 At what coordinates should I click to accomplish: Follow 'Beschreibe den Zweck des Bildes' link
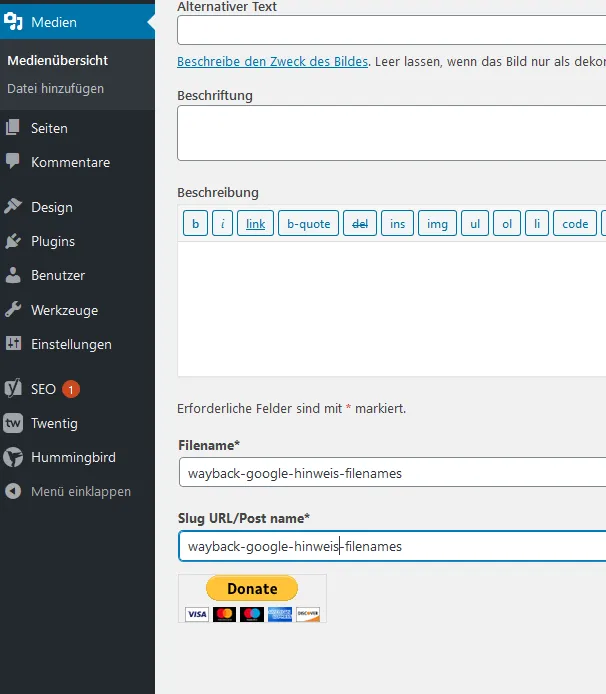pos(273,62)
